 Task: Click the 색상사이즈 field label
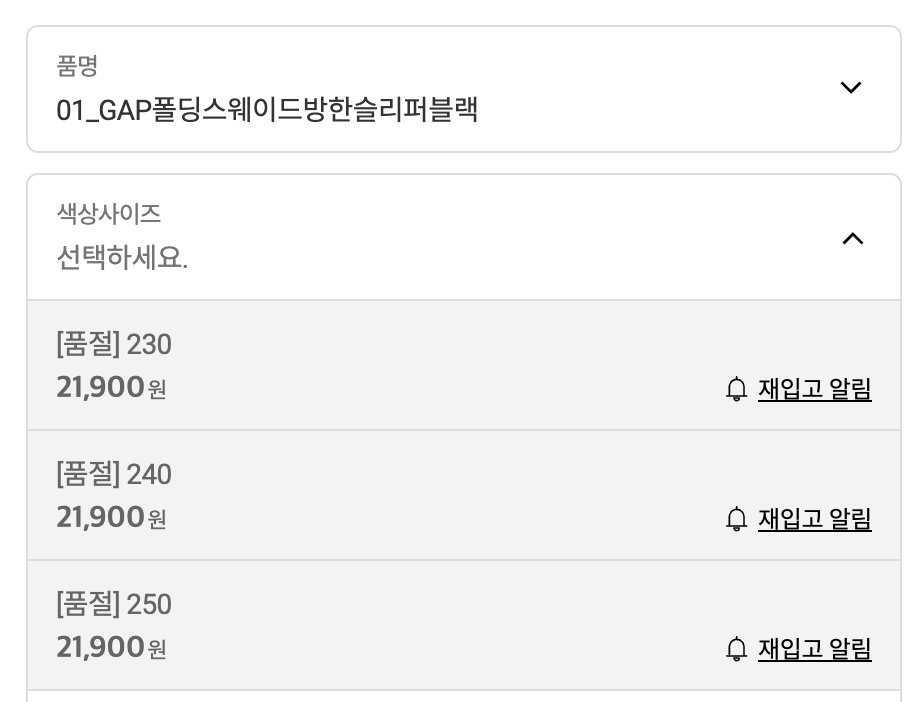[x=109, y=213]
